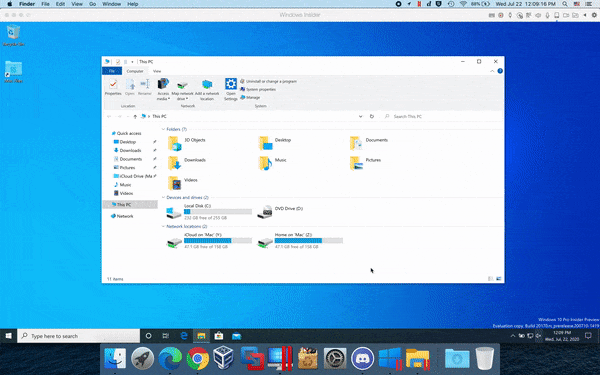
Task: Open Quick Access Toolbar customize arrow
Action: click(132, 62)
